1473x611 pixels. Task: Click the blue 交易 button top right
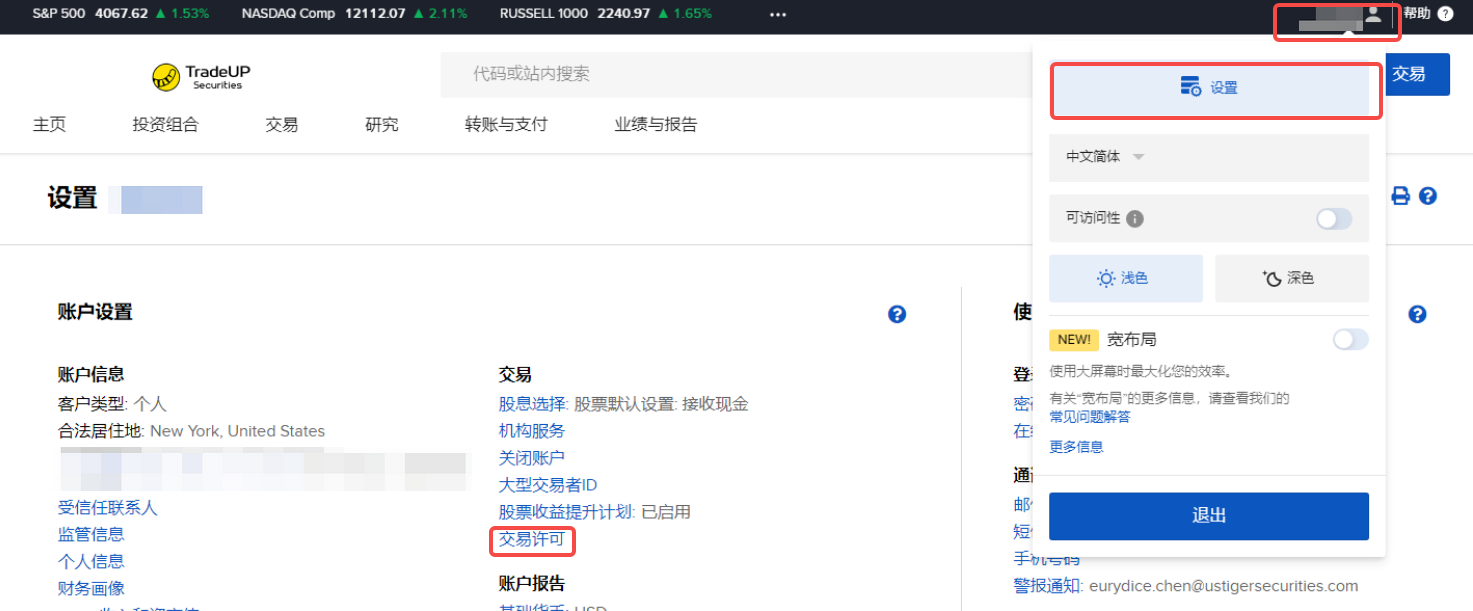(1417, 74)
